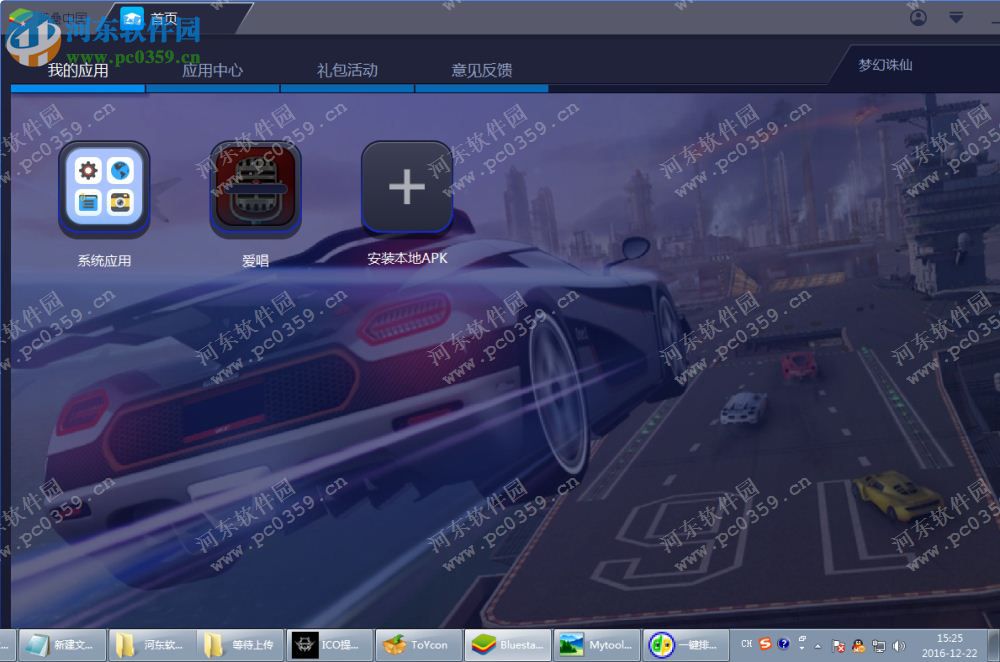
Task: Click the Action Center flag tray icon
Action: coord(839,646)
